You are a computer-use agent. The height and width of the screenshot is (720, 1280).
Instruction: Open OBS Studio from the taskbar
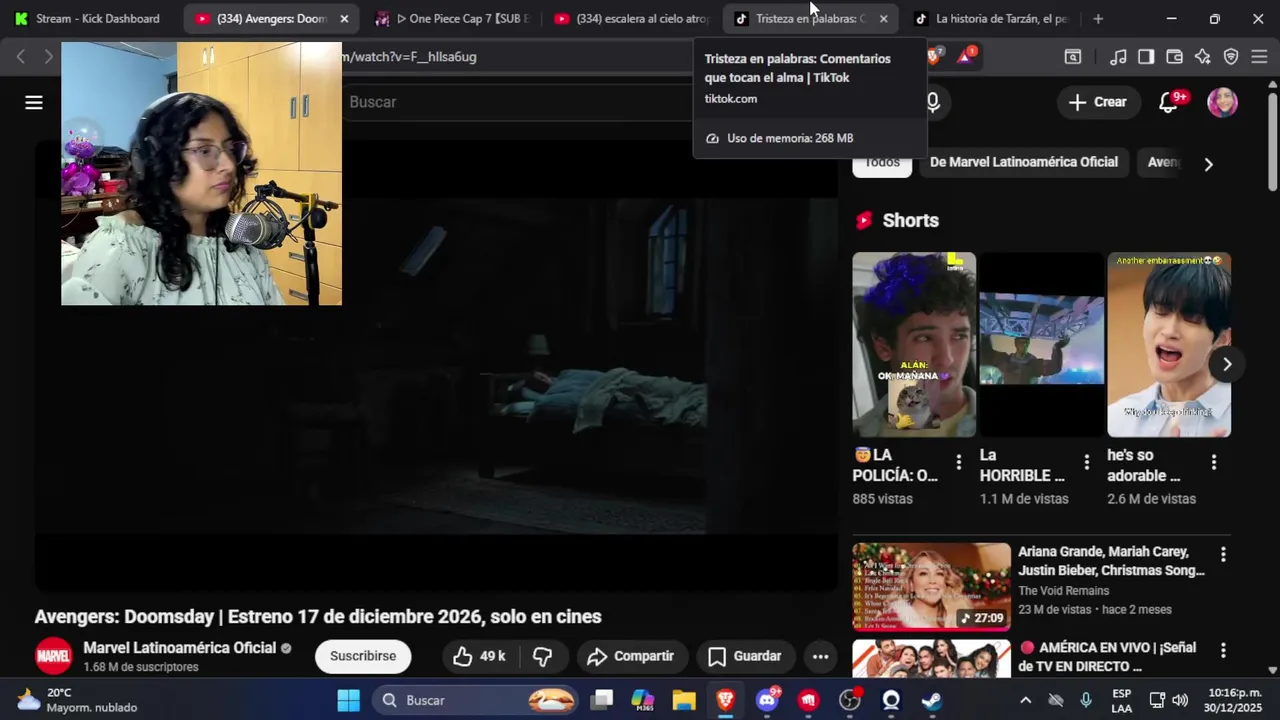tap(849, 700)
